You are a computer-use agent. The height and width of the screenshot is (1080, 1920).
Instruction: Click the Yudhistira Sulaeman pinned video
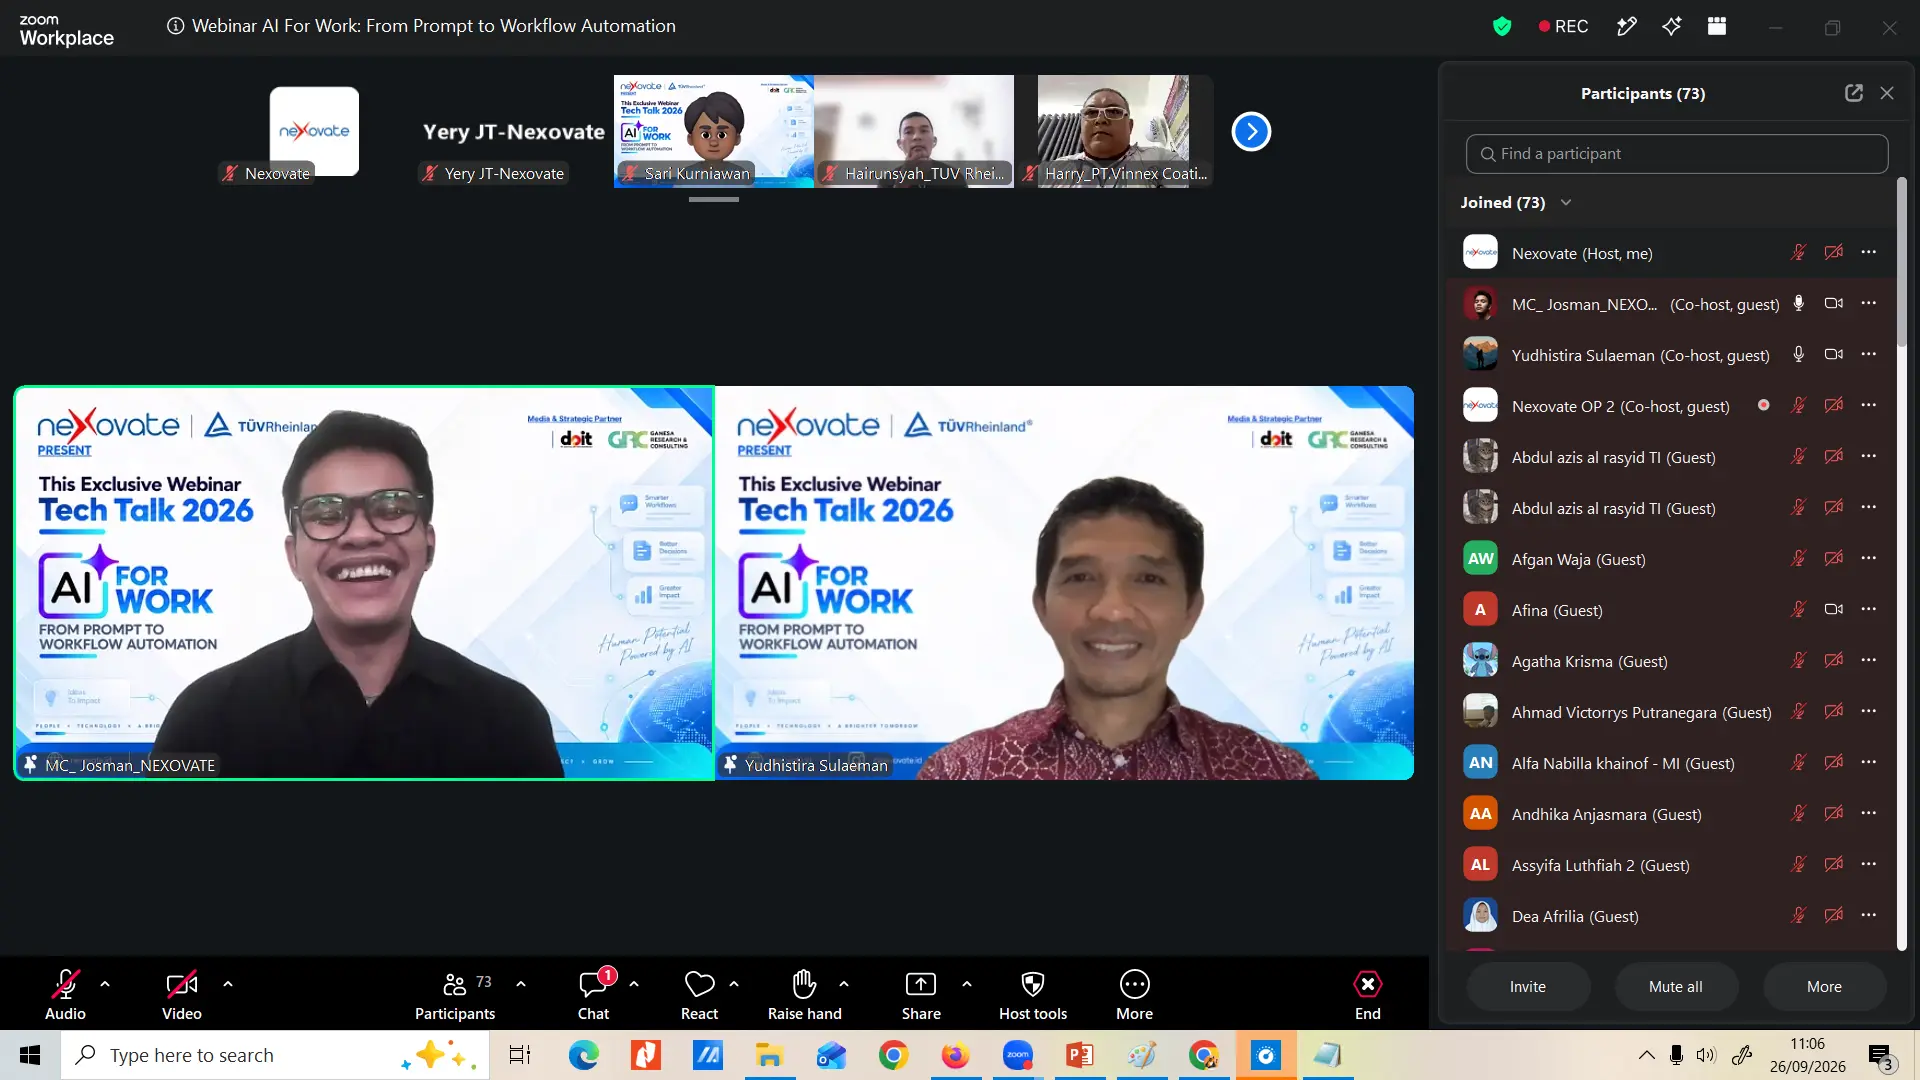tap(1064, 583)
